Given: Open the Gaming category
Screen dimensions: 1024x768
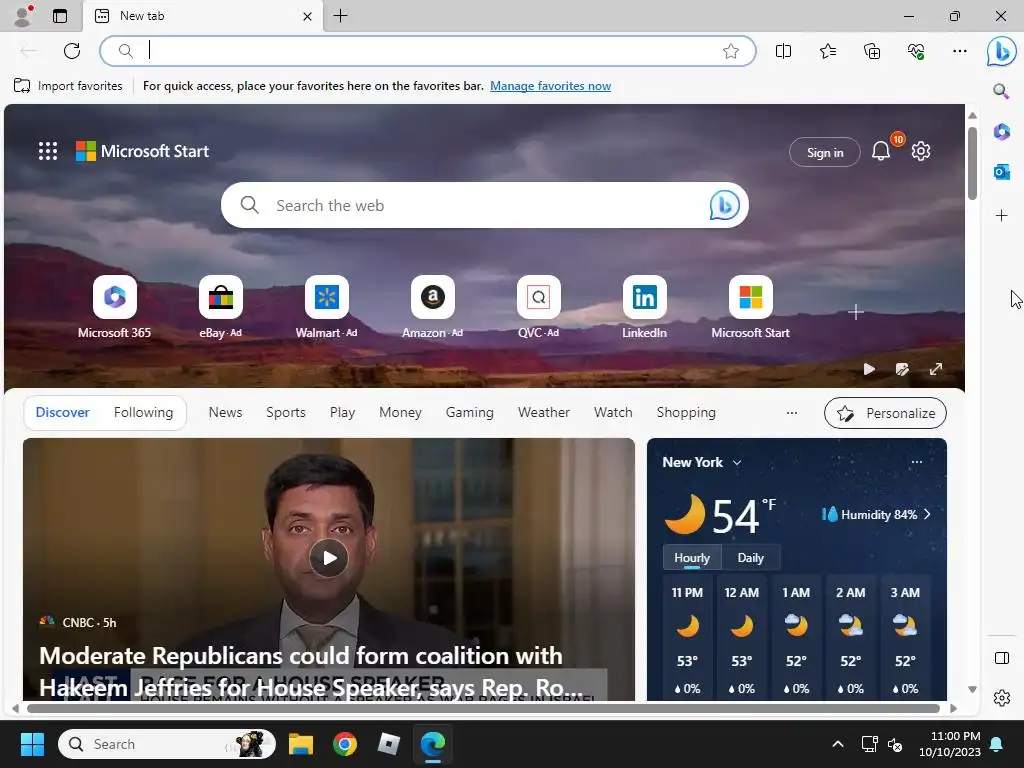Looking at the screenshot, I should (470, 412).
